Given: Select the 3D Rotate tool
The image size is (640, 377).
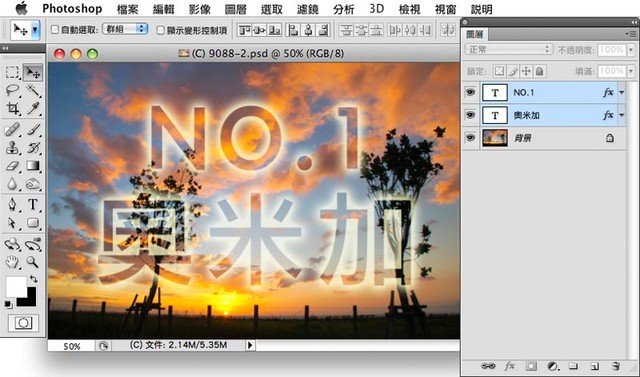Looking at the screenshot, I should coord(12,244).
